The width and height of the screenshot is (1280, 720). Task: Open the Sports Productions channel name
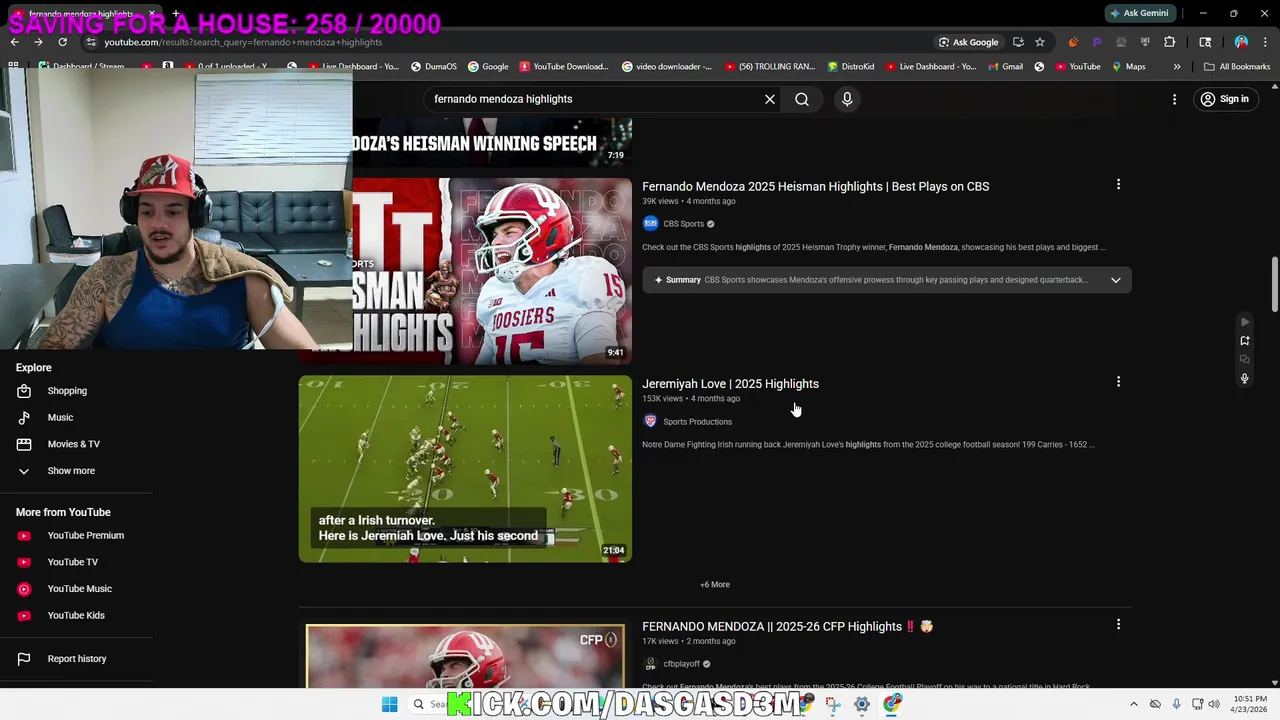pyautogui.click(x=697, y=422)
